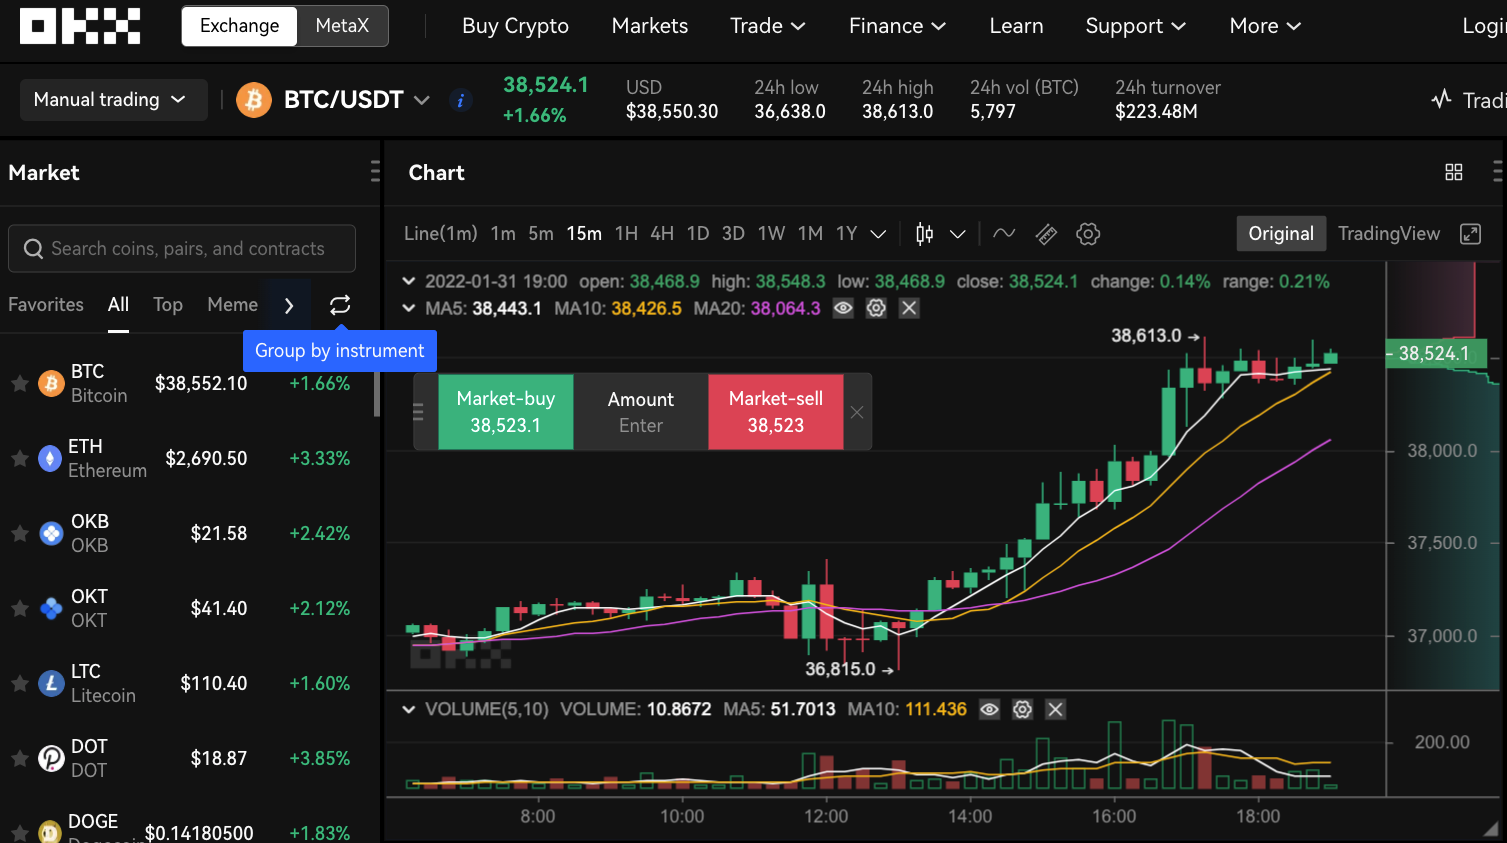Toggle visibility of the VOLUME indicator

coord(989,709)
